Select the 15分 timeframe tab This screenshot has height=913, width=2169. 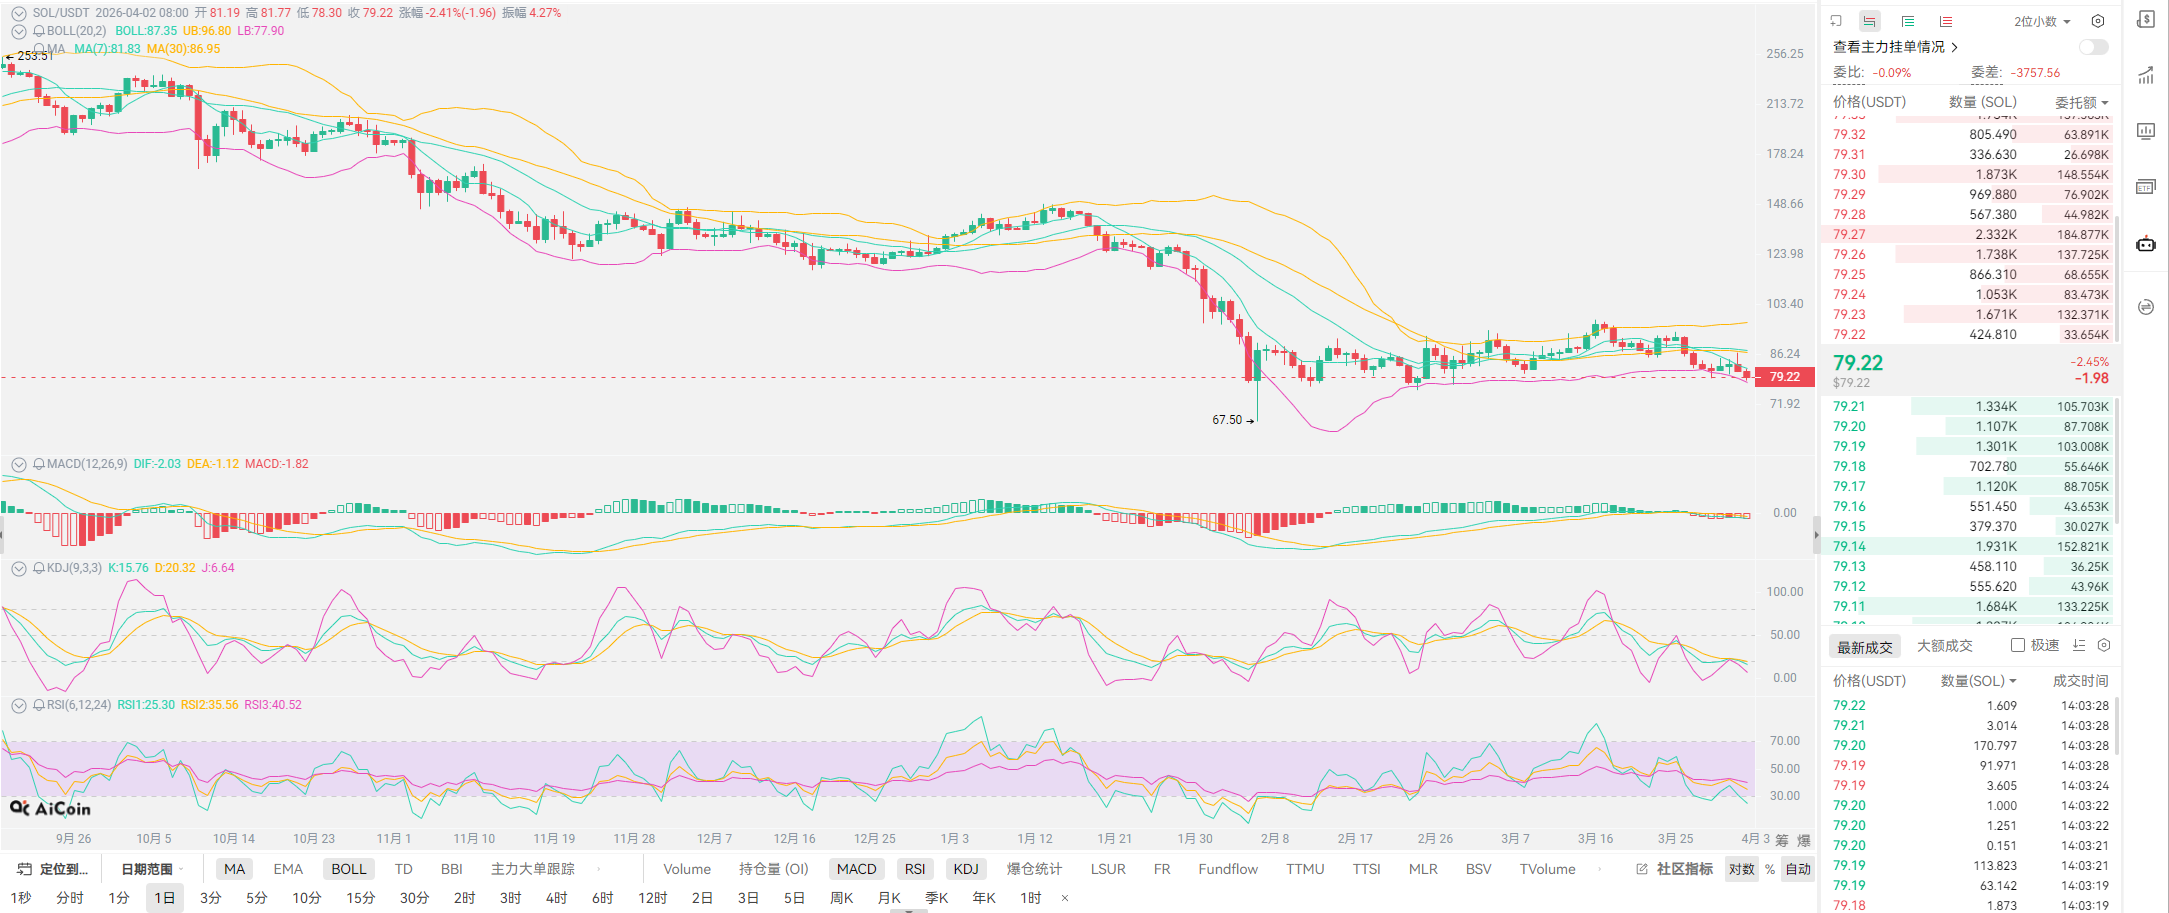360,898
